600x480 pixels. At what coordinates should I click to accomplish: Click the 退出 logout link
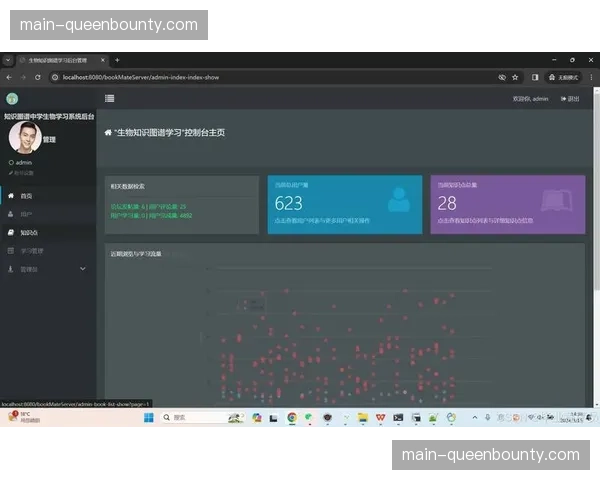click(570, 99)
